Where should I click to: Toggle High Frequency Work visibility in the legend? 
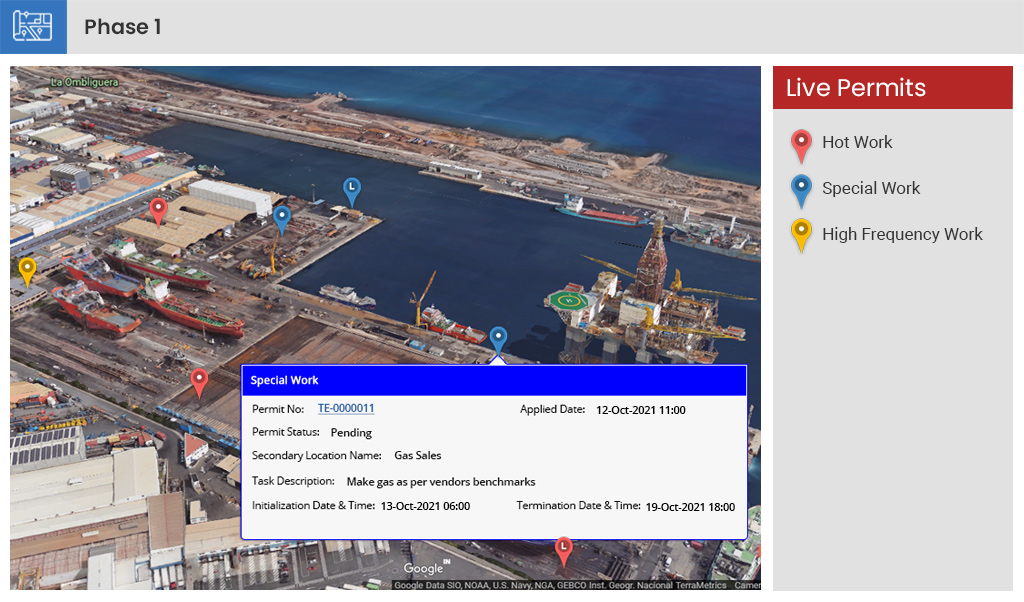pyautogui.click(x=902, y=234)
